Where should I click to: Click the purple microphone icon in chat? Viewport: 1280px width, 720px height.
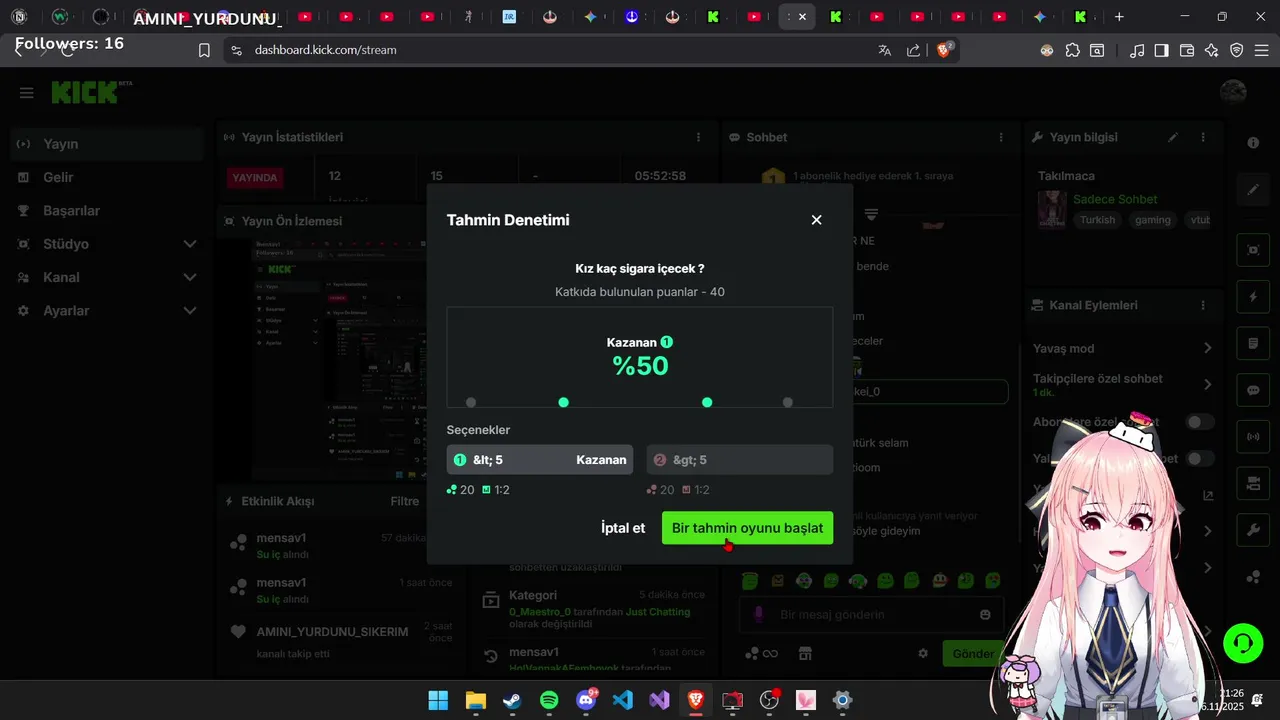[x=759, y=614]
